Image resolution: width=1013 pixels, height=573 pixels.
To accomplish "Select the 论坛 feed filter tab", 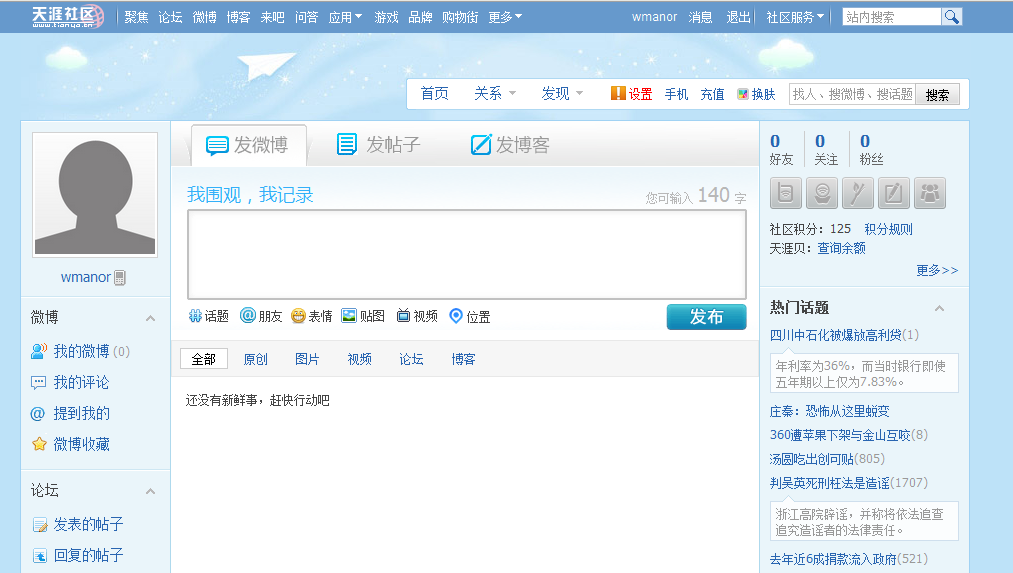I will click(411, 359).
